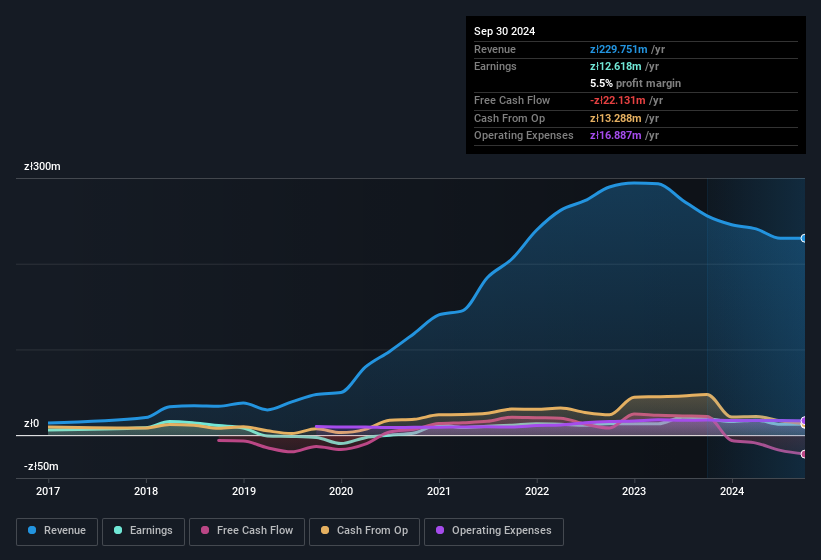Click the zł0 y-axis label
Screen dimensions: 821x560
31,423
